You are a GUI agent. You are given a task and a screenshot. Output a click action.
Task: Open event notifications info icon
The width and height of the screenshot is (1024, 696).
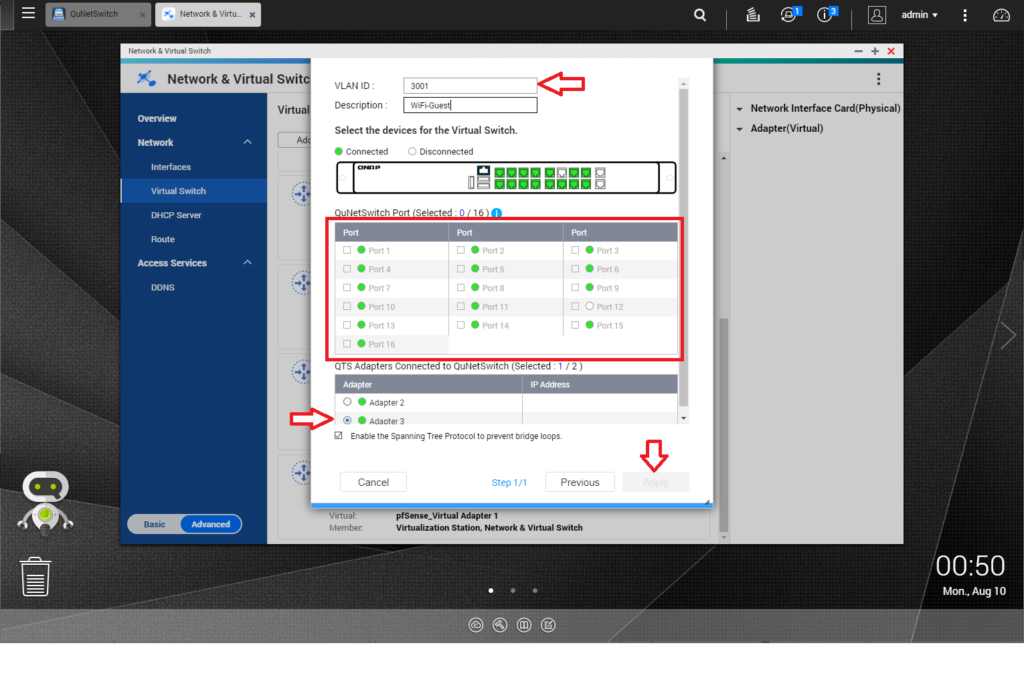[x=826, y=14]
